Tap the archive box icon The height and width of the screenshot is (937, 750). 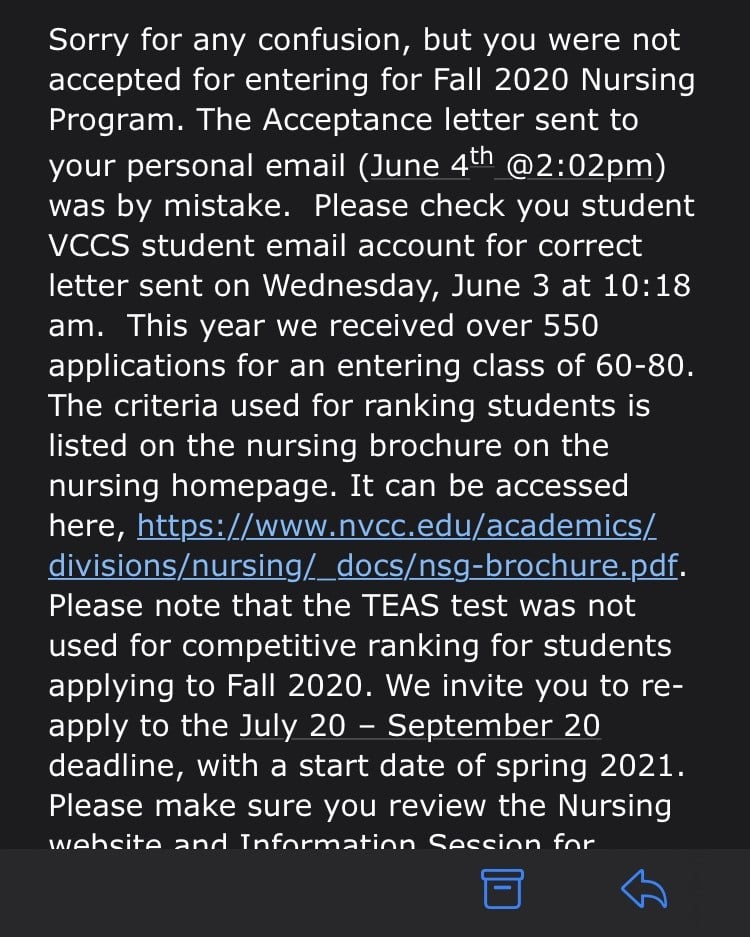(502, 889)
